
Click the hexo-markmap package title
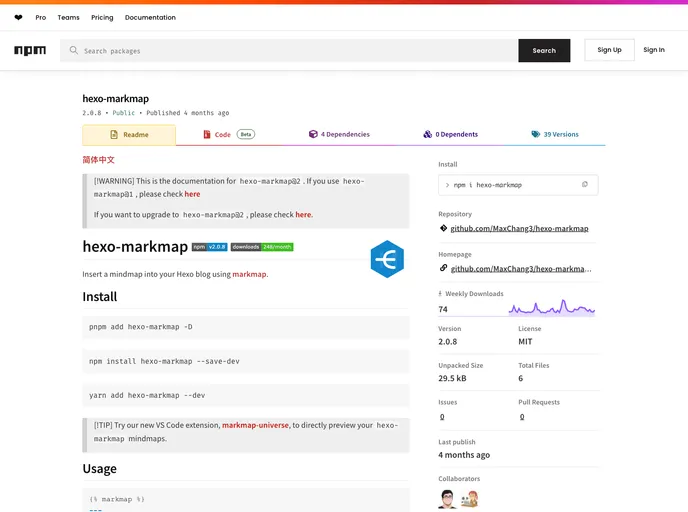click(x=115, y=99)
